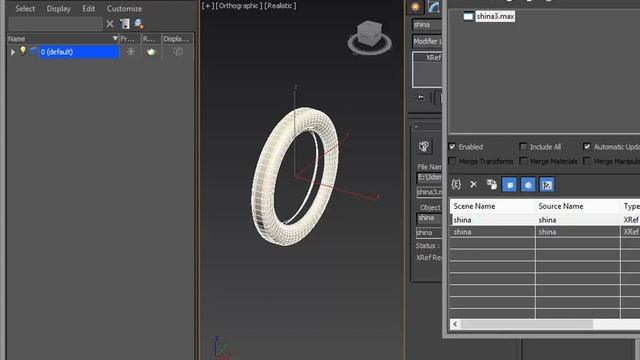Image resolution: width=640 pixels, height=360 pixels.
Task: Toggle the freeze snowflake for 0 (default)
Action: pos(131,52)
